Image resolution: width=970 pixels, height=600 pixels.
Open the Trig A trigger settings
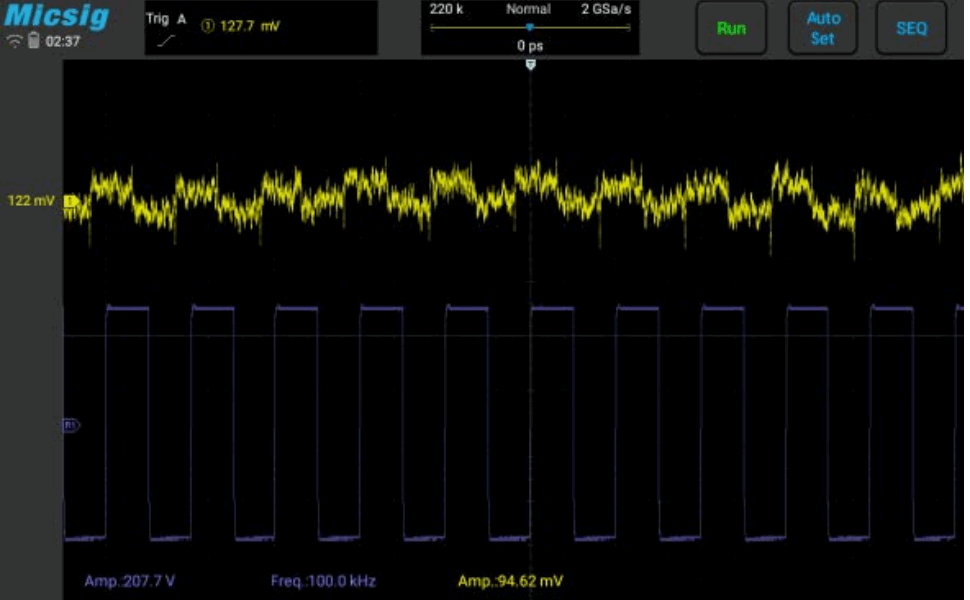tap(166, 19)
